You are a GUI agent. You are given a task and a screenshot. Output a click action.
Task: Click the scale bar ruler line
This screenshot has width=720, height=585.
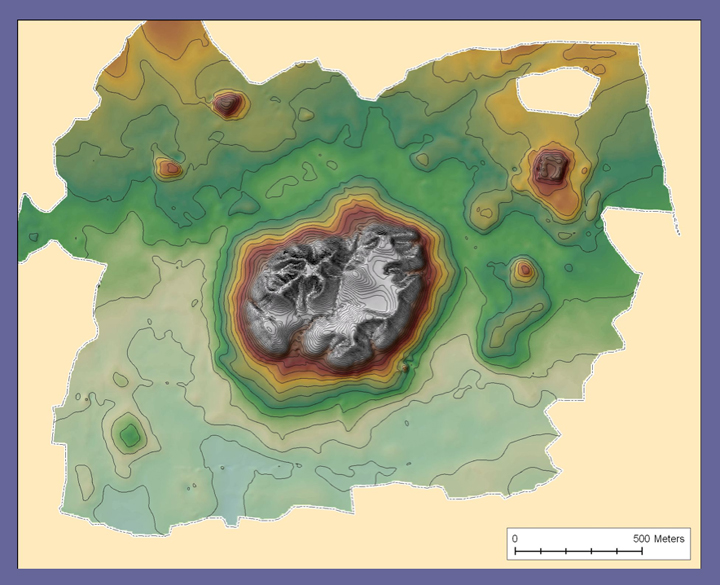click(x=578, y=551)
